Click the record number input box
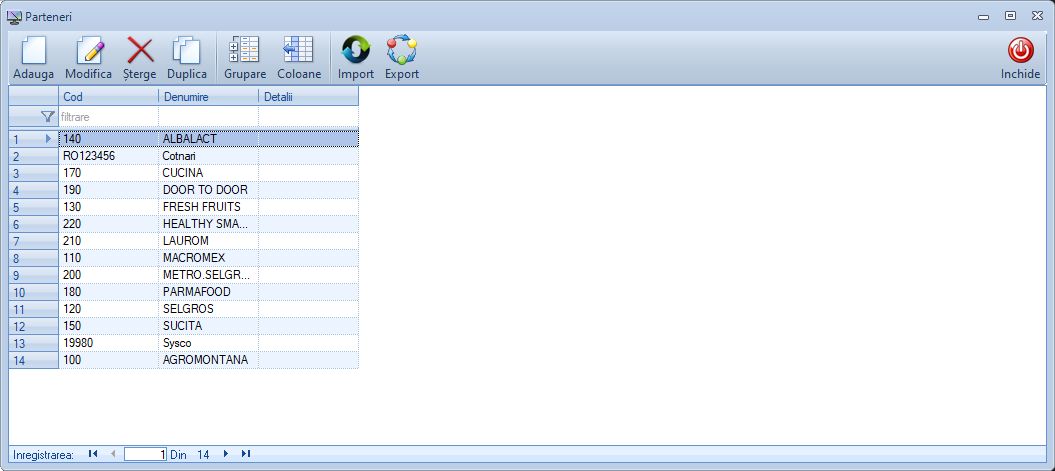1055x471 pixels. [145, 454]
